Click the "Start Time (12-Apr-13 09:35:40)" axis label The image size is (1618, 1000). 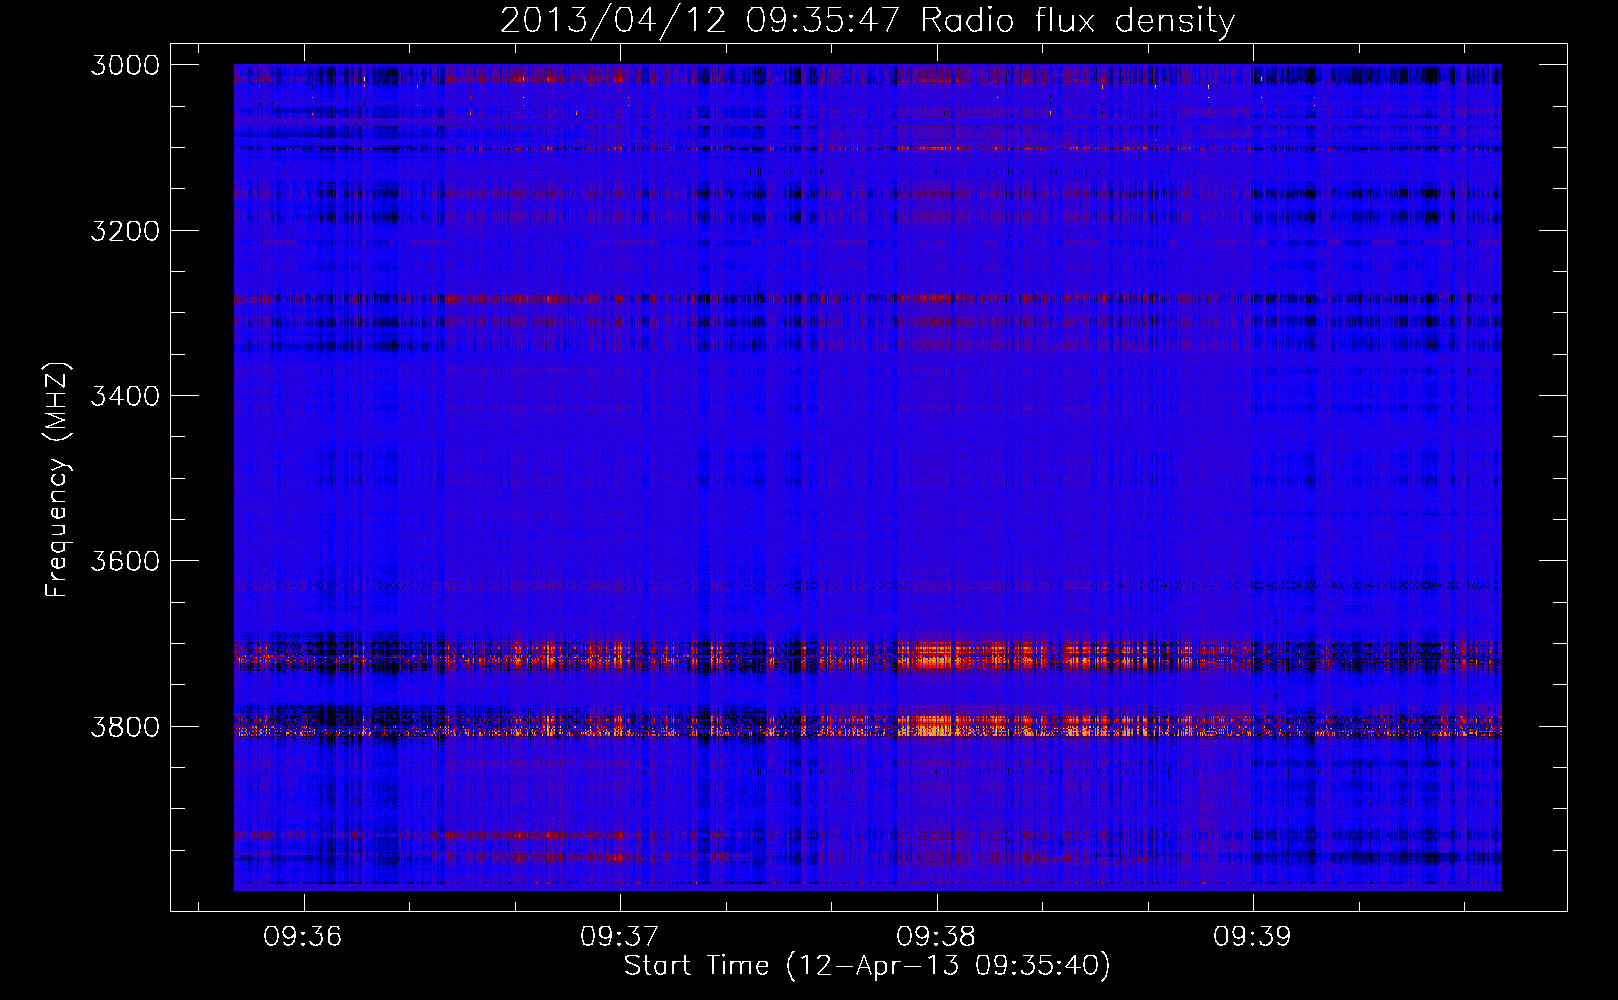(867, 966)
